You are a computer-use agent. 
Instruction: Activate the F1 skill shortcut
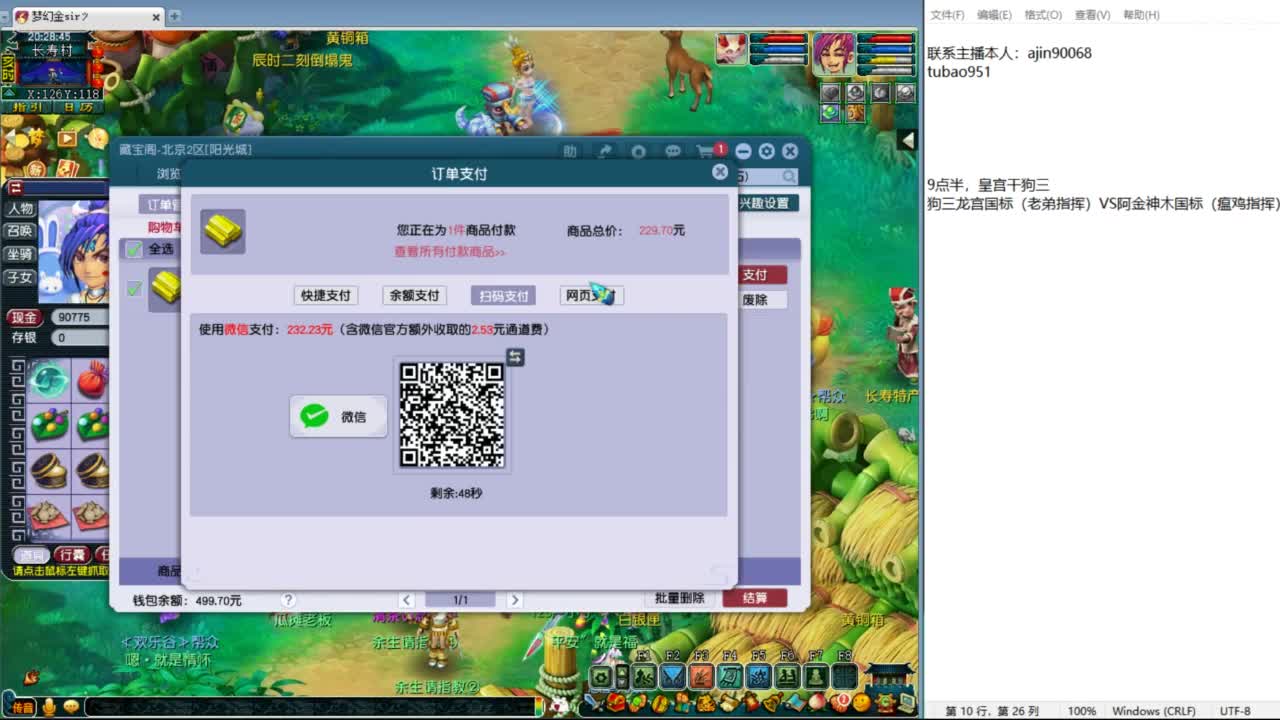coord(643,676)
